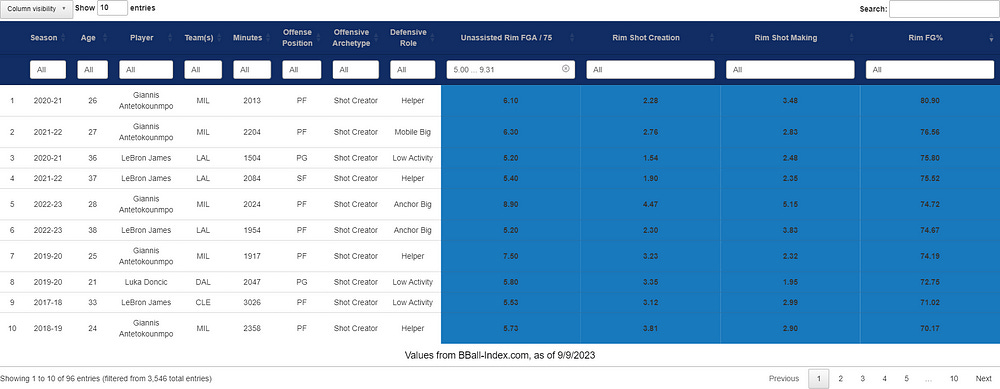Viewport: 1000px width, 389px height.
Task: Sort by Rim Shot Making header
Action: tap(786, 38)
